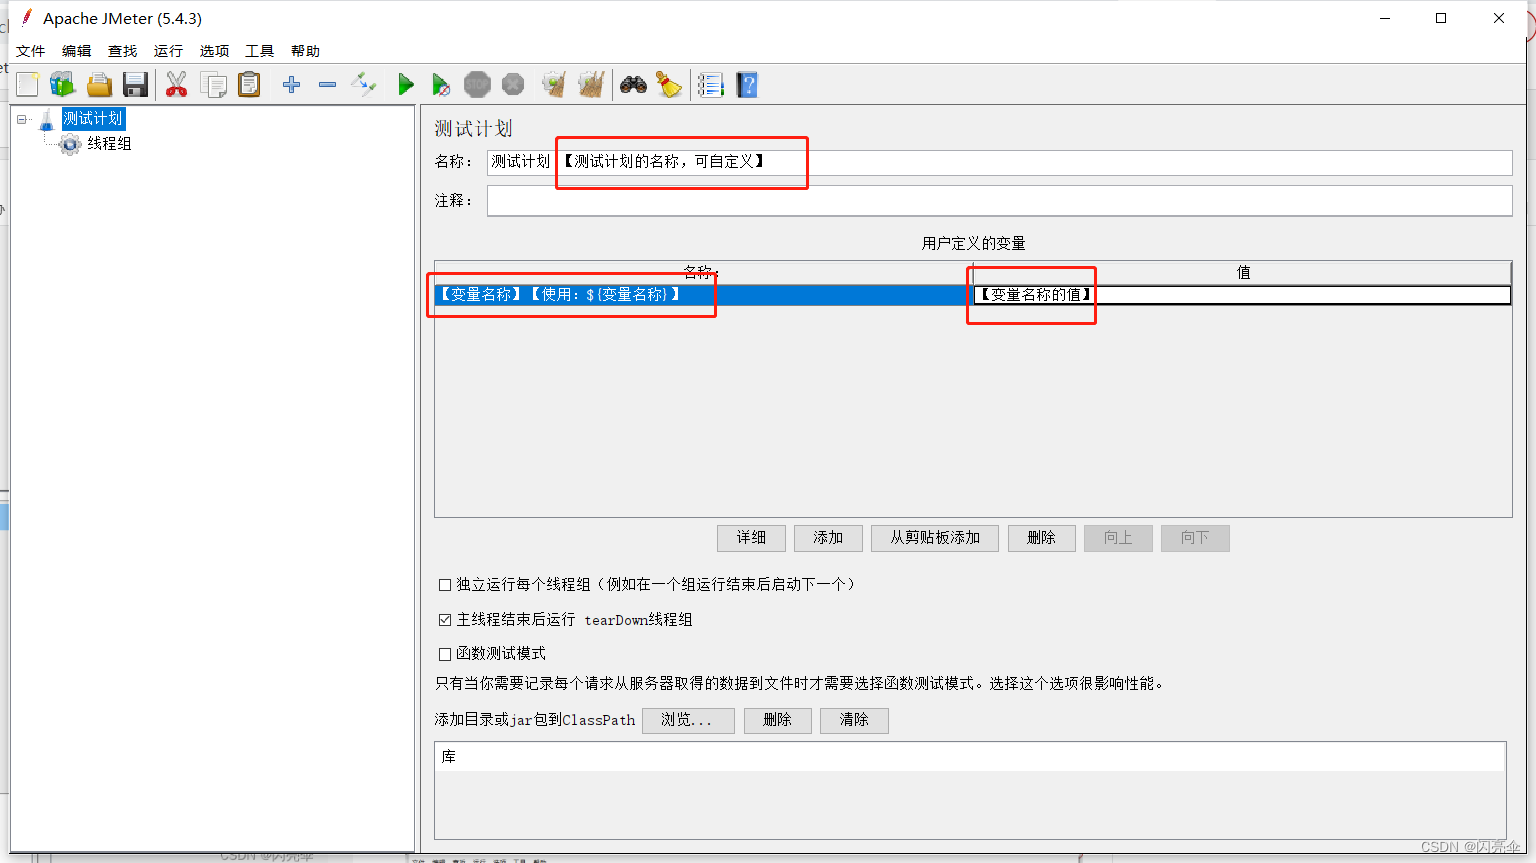Click the 测试计划 flask icon in tree

click(x=46, y=120)
